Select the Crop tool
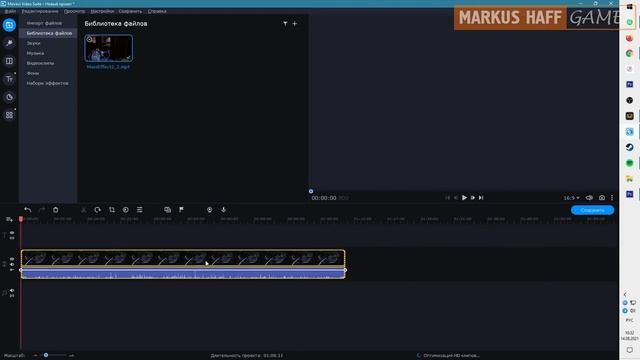640x360 pixels. (x=111, y=210)
